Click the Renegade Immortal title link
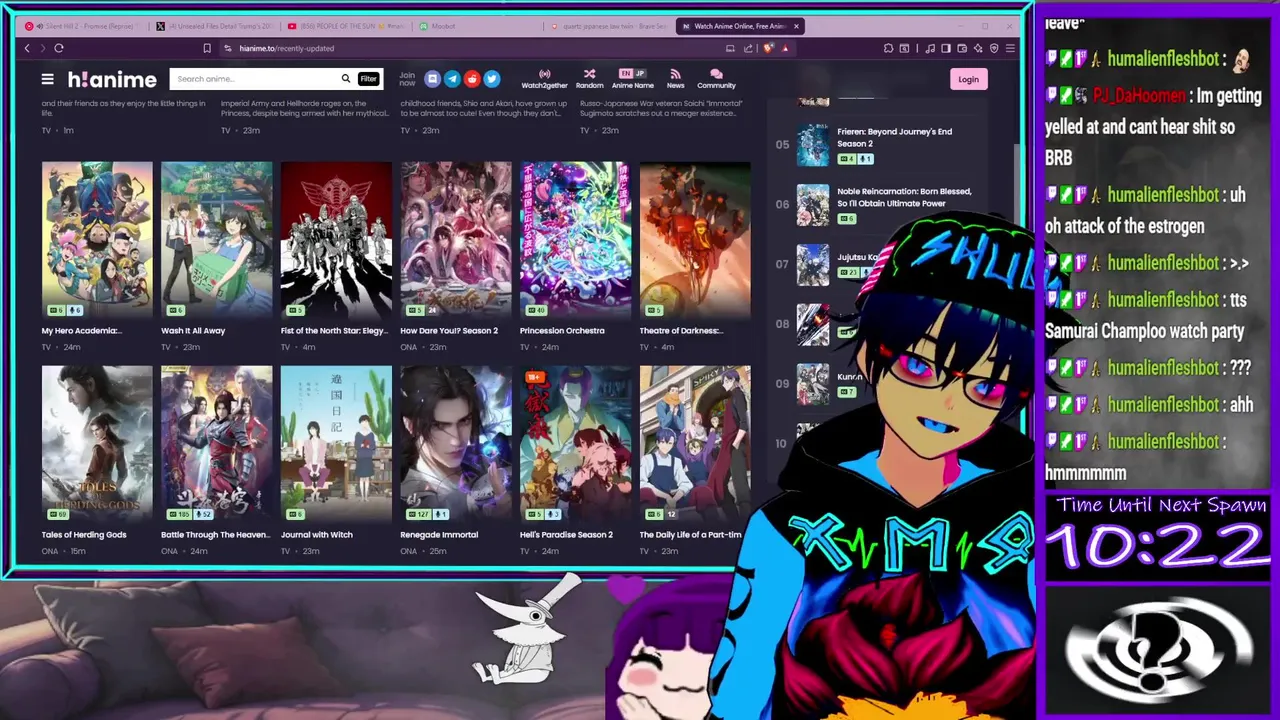This screenshot has height=720, width=1280. [439, 535]
